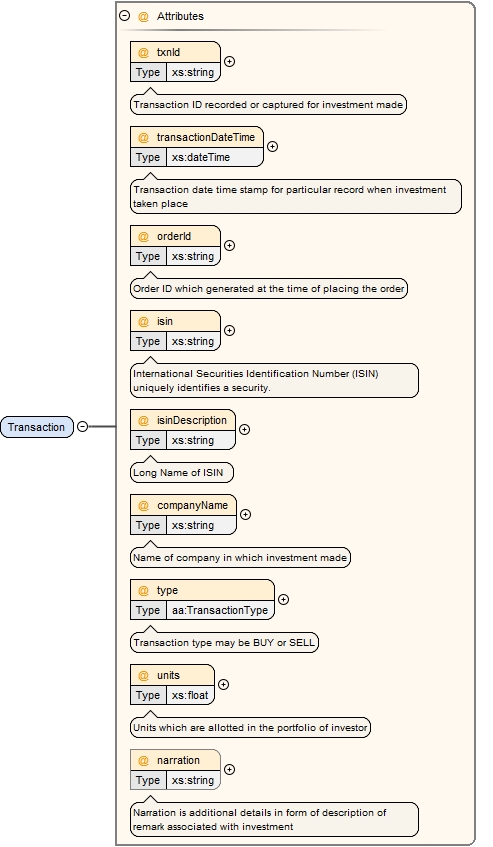Click the aa:TransactionType type value
Image resolution: width=493 pixels, height=847 pixels.
click(x=220, y=610)
